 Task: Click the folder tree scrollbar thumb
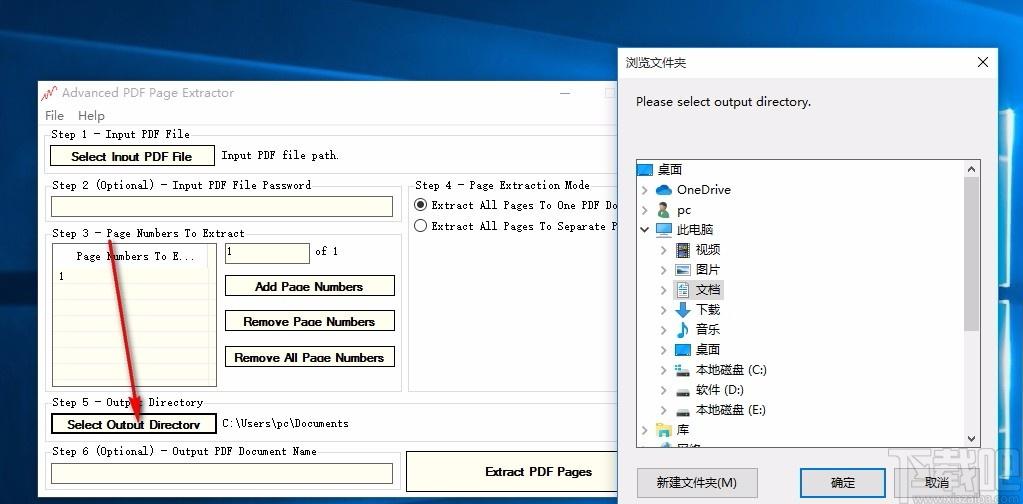point(971,254)
